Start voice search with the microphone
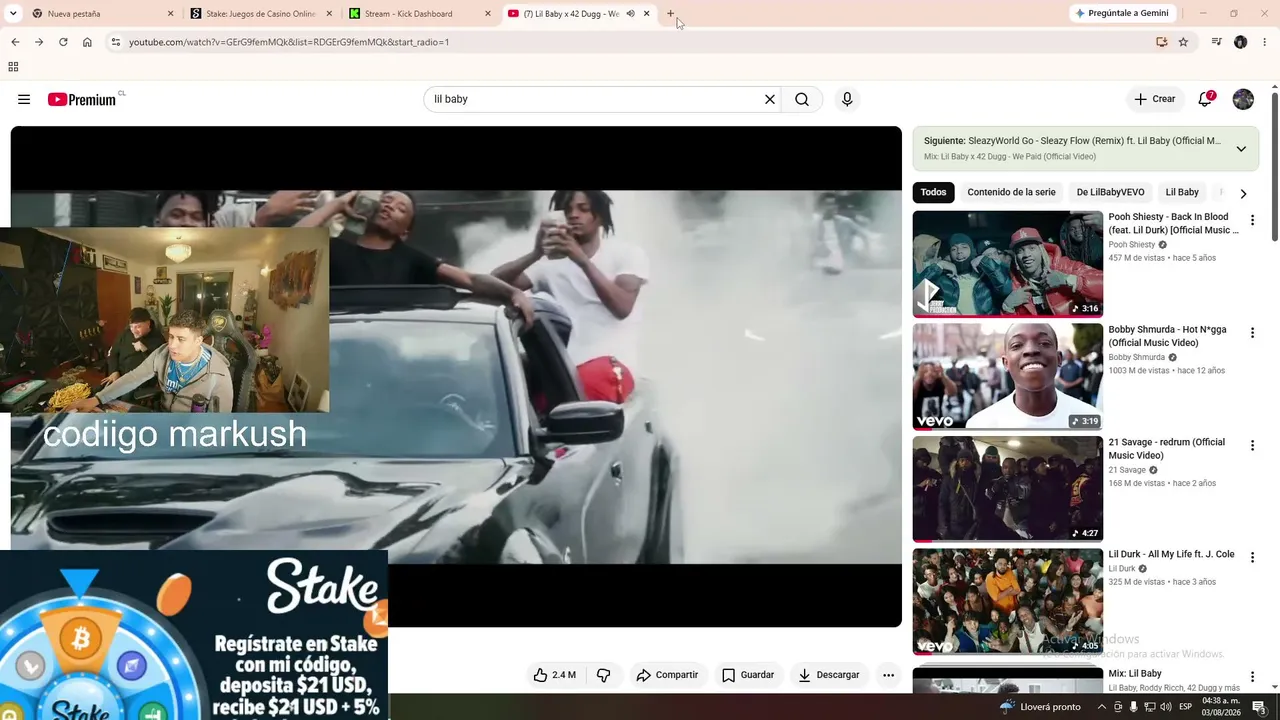The height and width of the screenshot is (720, 1280). click(x=847, y=99)
